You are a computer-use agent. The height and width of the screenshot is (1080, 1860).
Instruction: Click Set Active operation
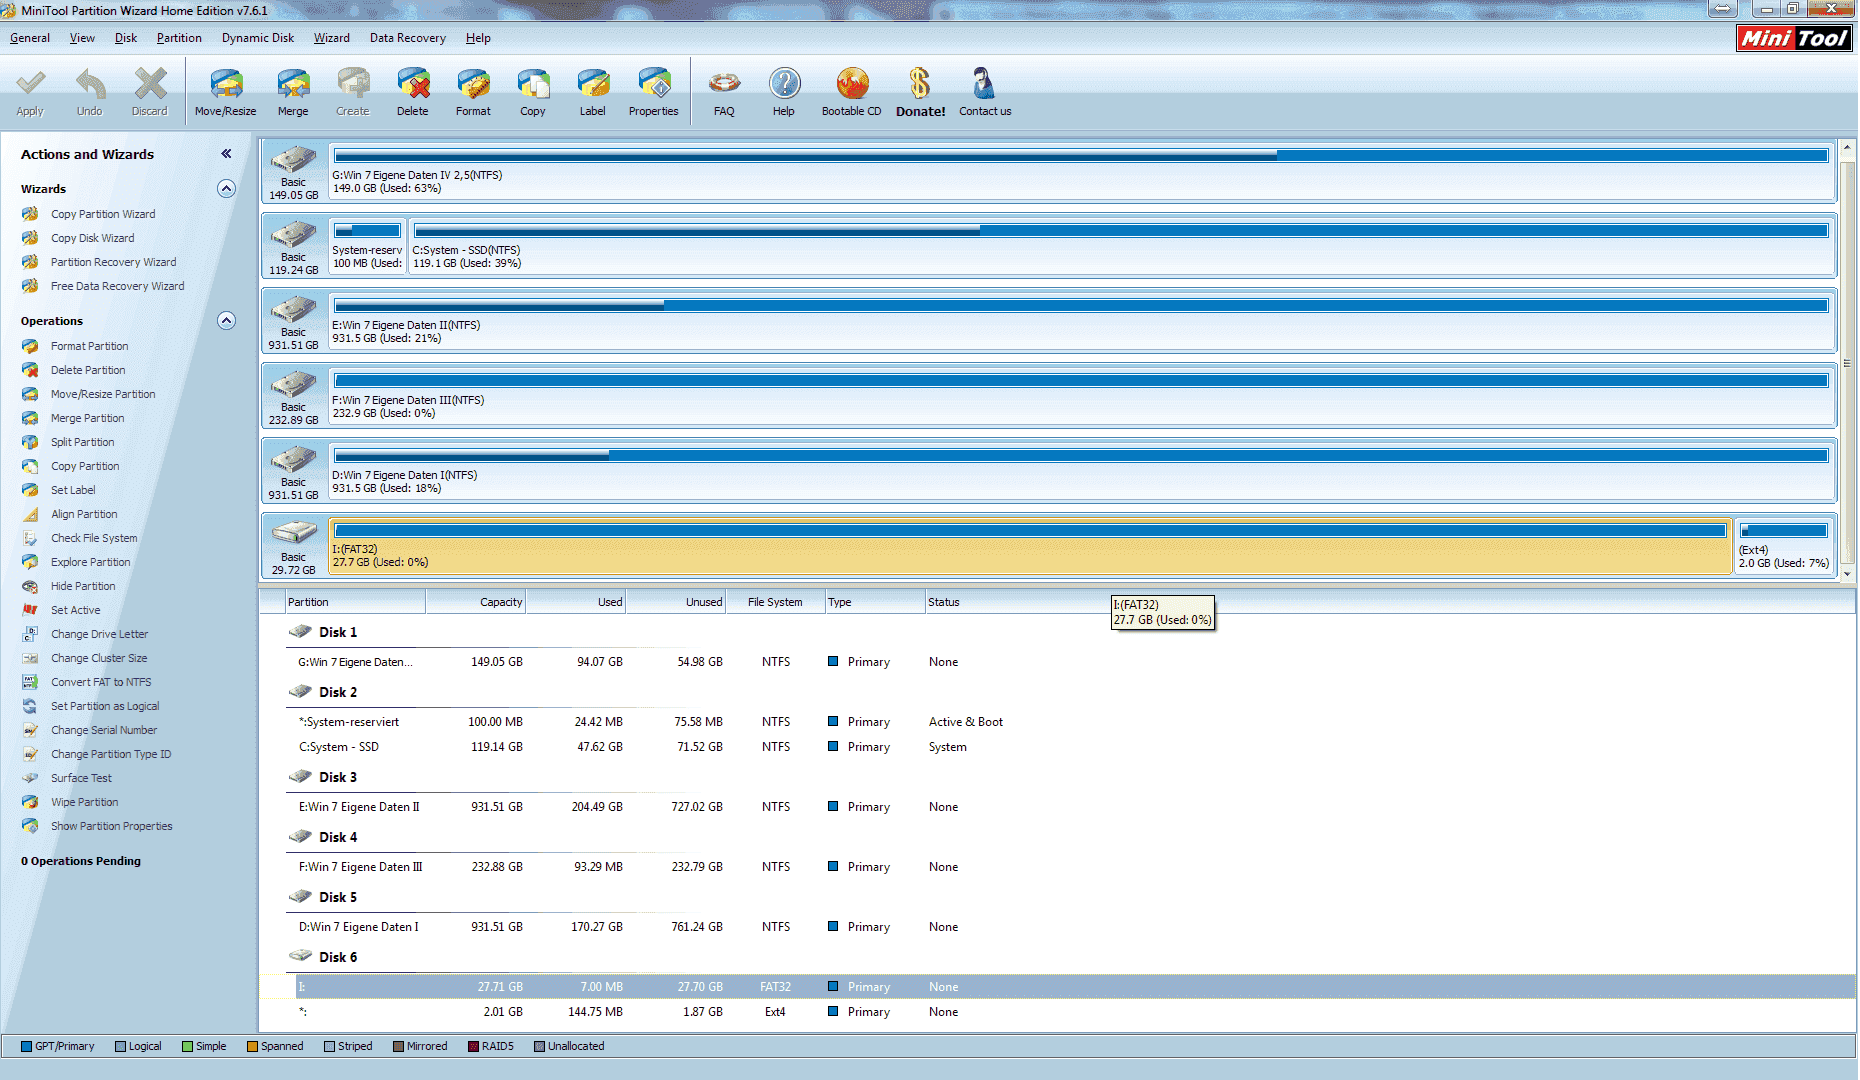(x=75, y=610)
